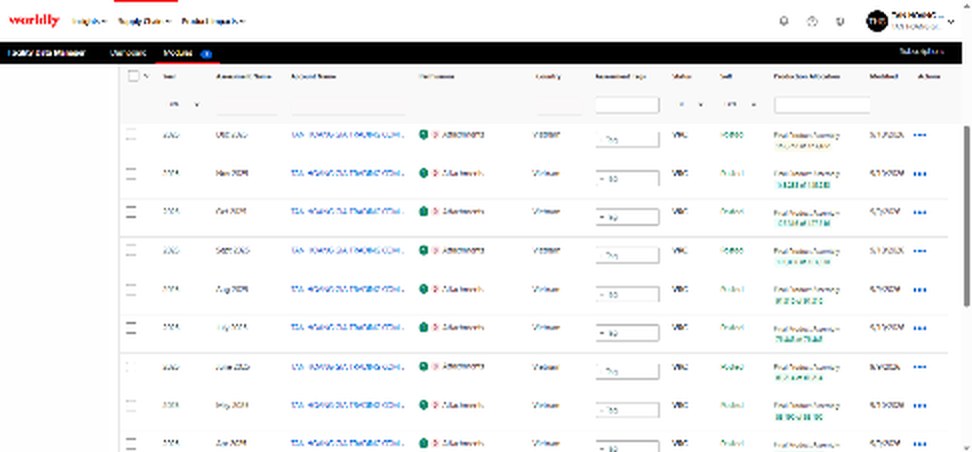Select the Sept row checkbox
Screen dimensions: 972x452
click(131, 250)
